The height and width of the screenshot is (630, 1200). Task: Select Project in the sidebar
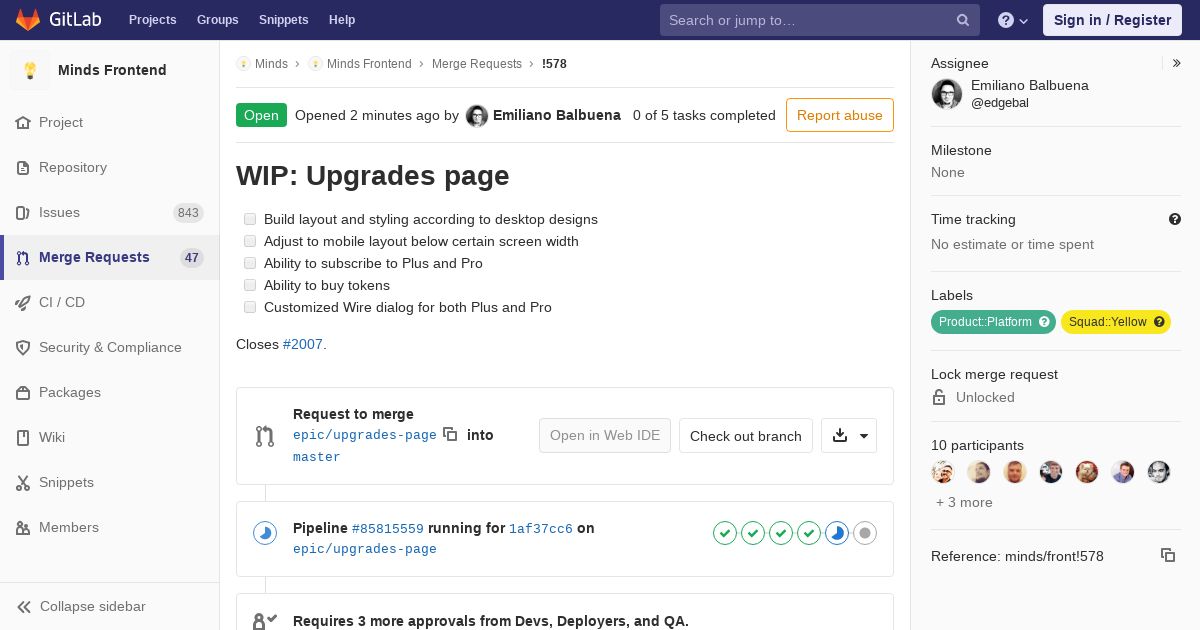coord(110,122)
